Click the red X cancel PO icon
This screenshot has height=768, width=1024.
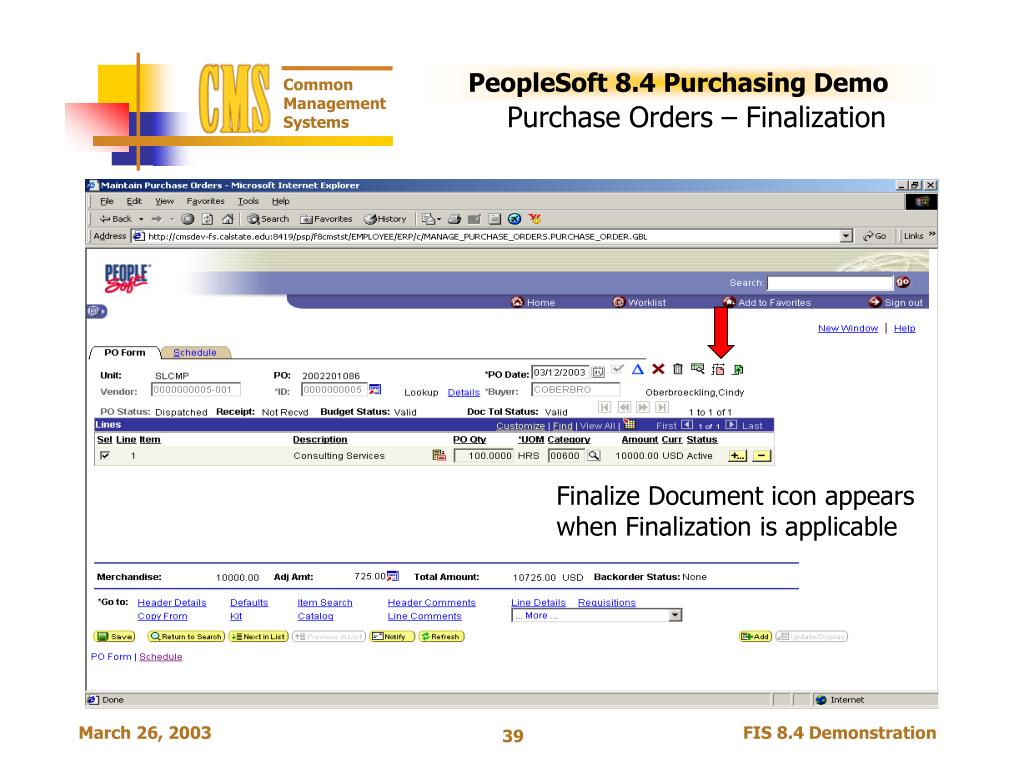pyautogui.click(x=658, y=369)
